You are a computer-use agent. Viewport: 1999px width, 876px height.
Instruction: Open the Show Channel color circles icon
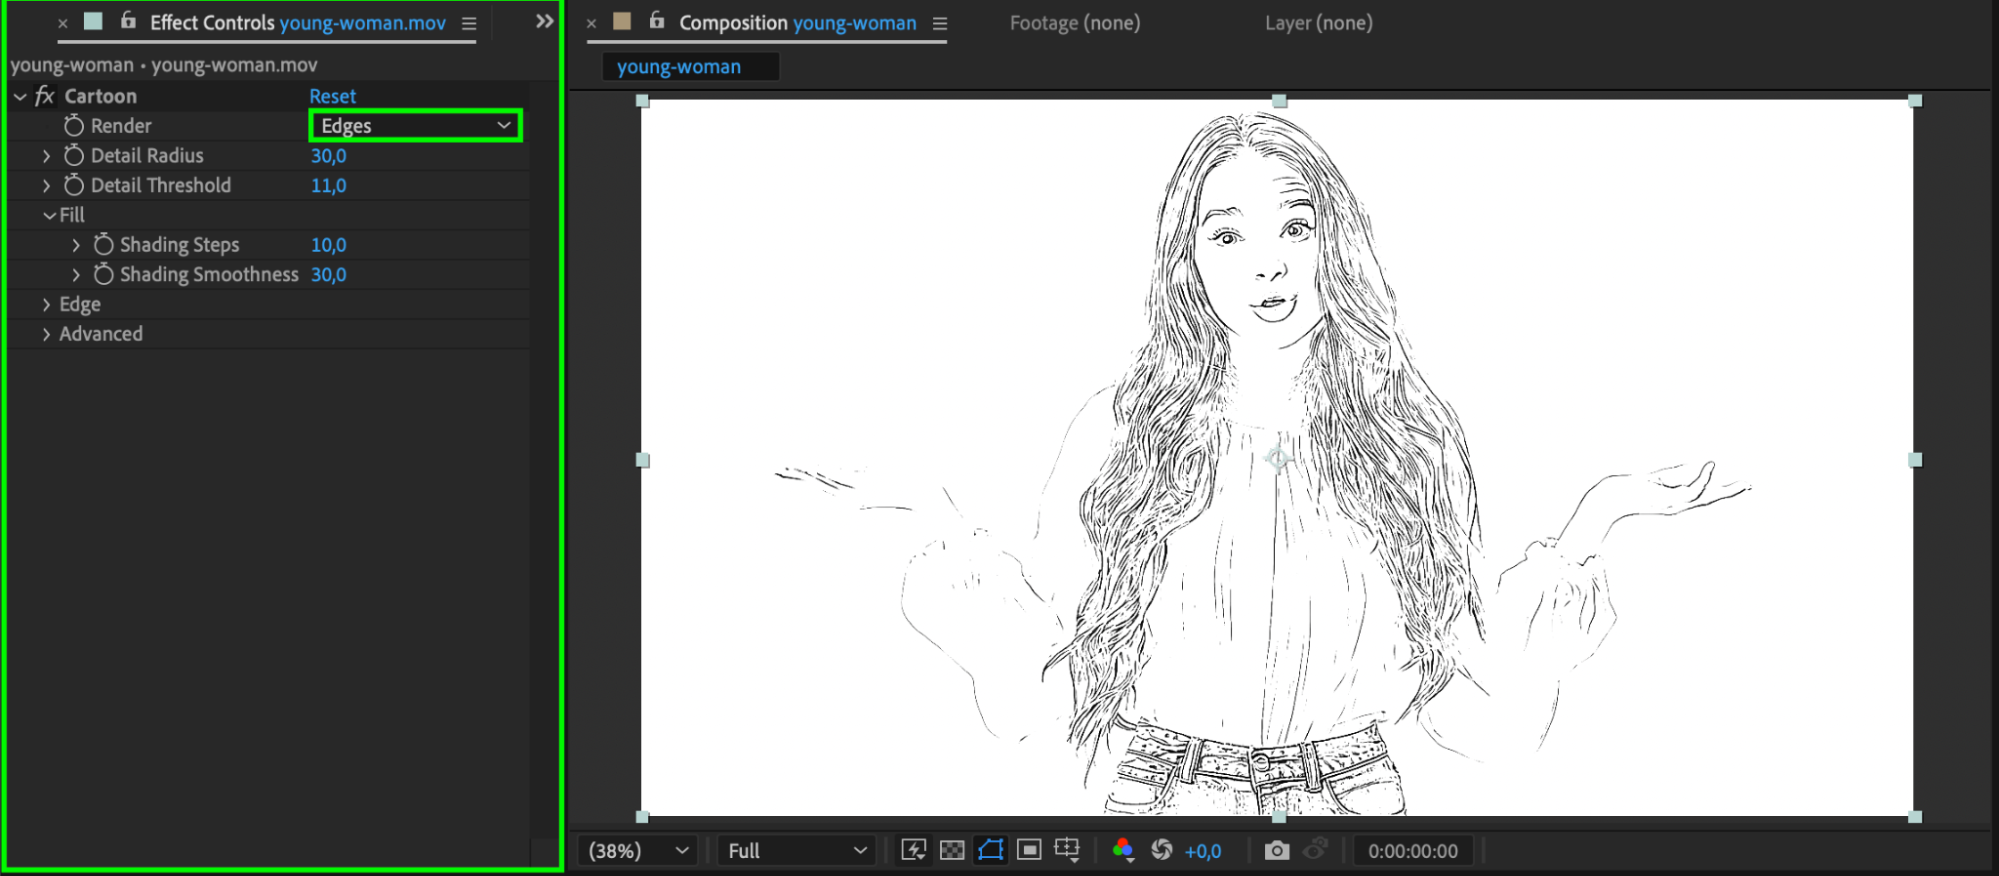1122,850
